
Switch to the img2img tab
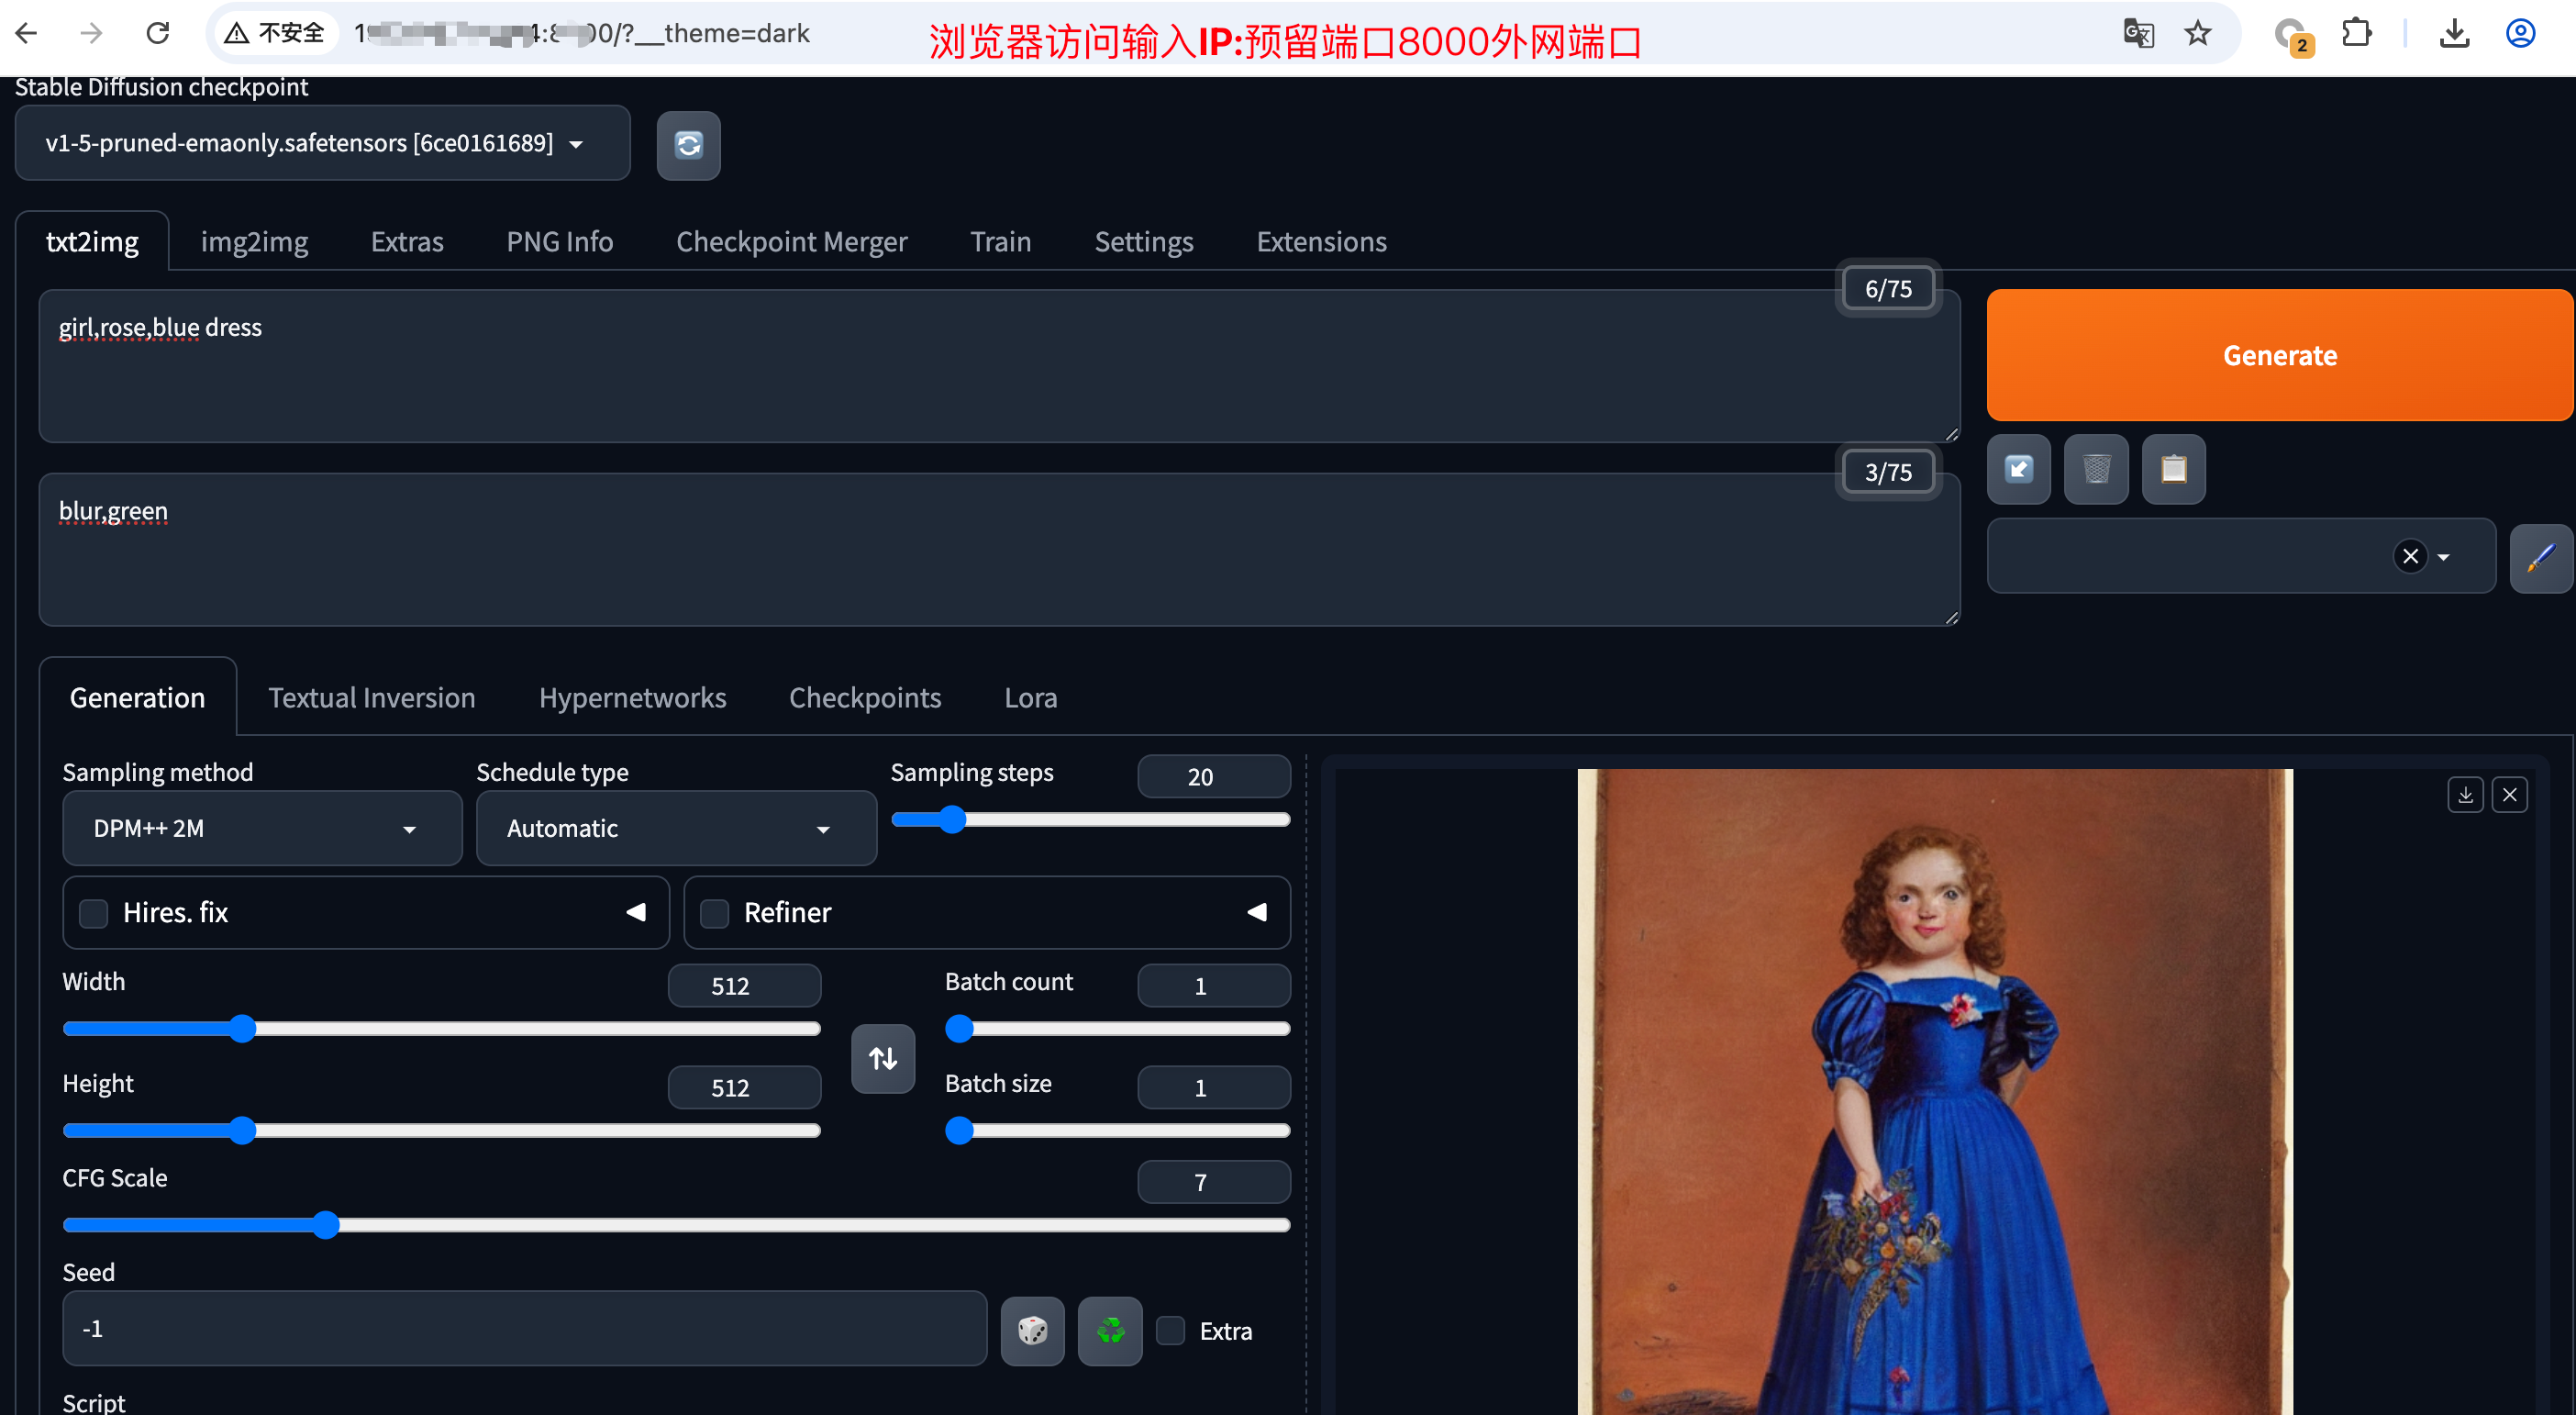(254, 241)
